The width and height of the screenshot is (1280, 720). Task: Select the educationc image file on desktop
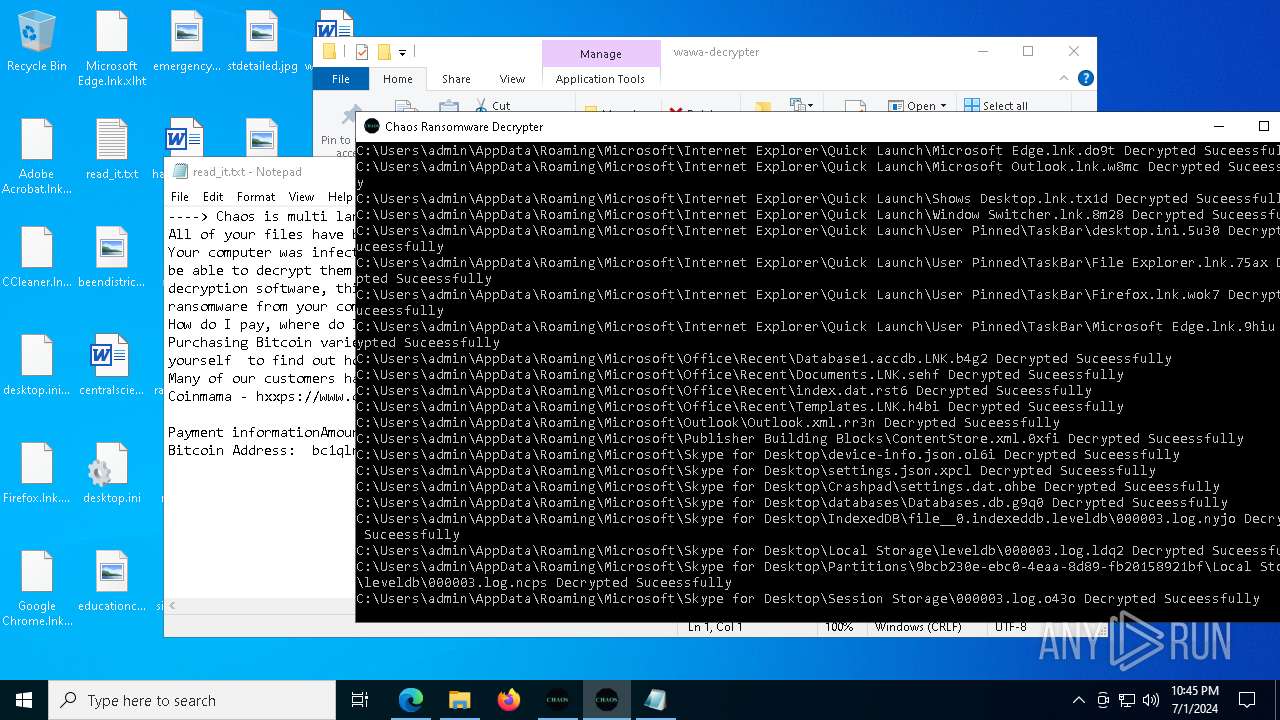pos(112,582)
